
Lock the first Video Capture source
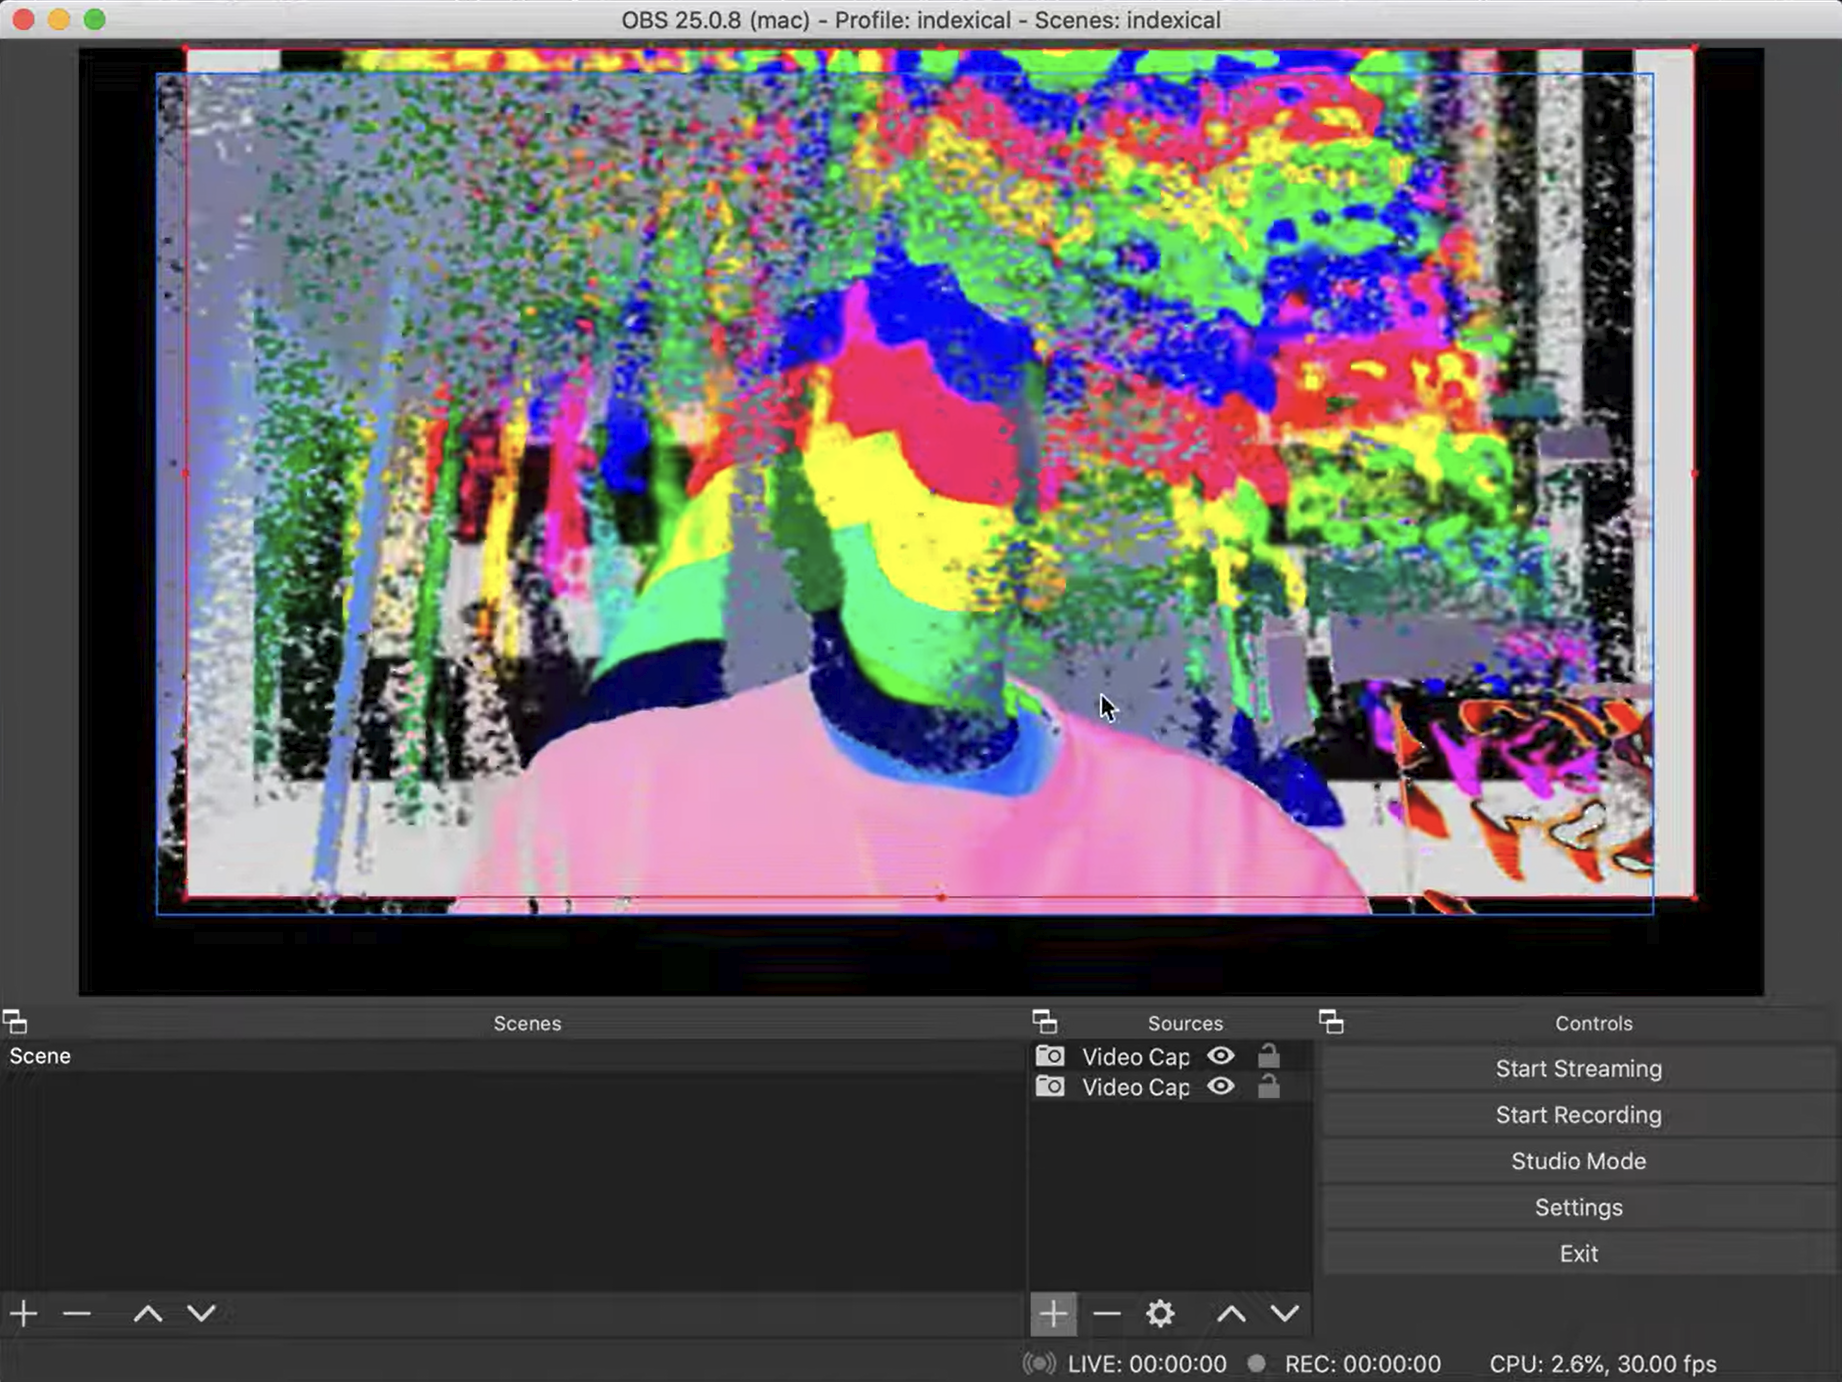1268,1056
